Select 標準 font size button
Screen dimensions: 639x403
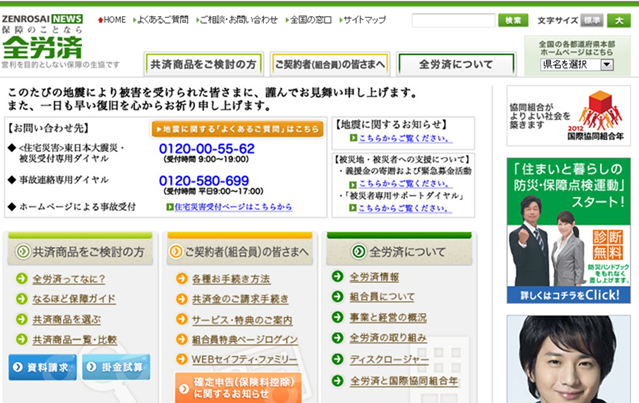593,20
